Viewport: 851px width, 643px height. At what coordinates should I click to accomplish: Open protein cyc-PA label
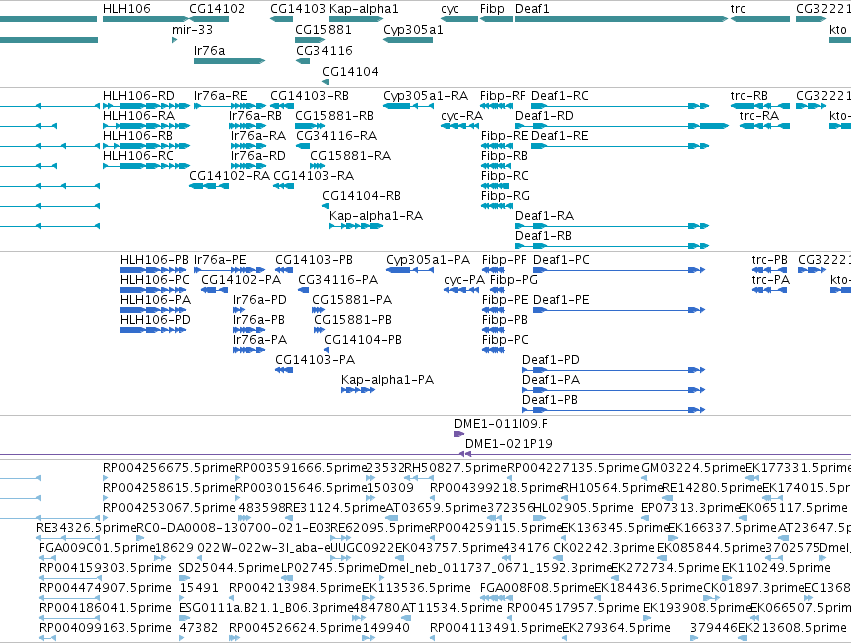point(465,281)
